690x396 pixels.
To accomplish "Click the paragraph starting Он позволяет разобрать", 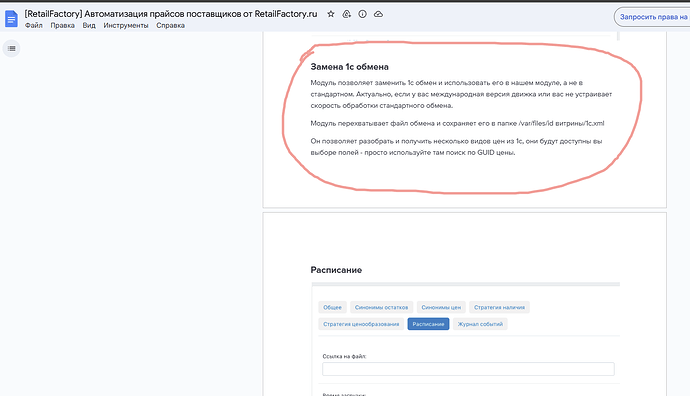I will [x=456, y=147].
